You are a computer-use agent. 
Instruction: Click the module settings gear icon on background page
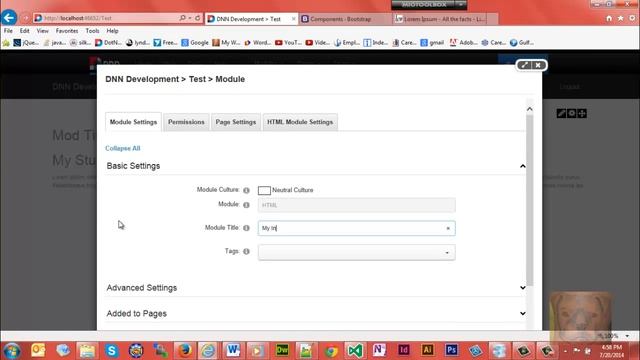coord(571,113)
